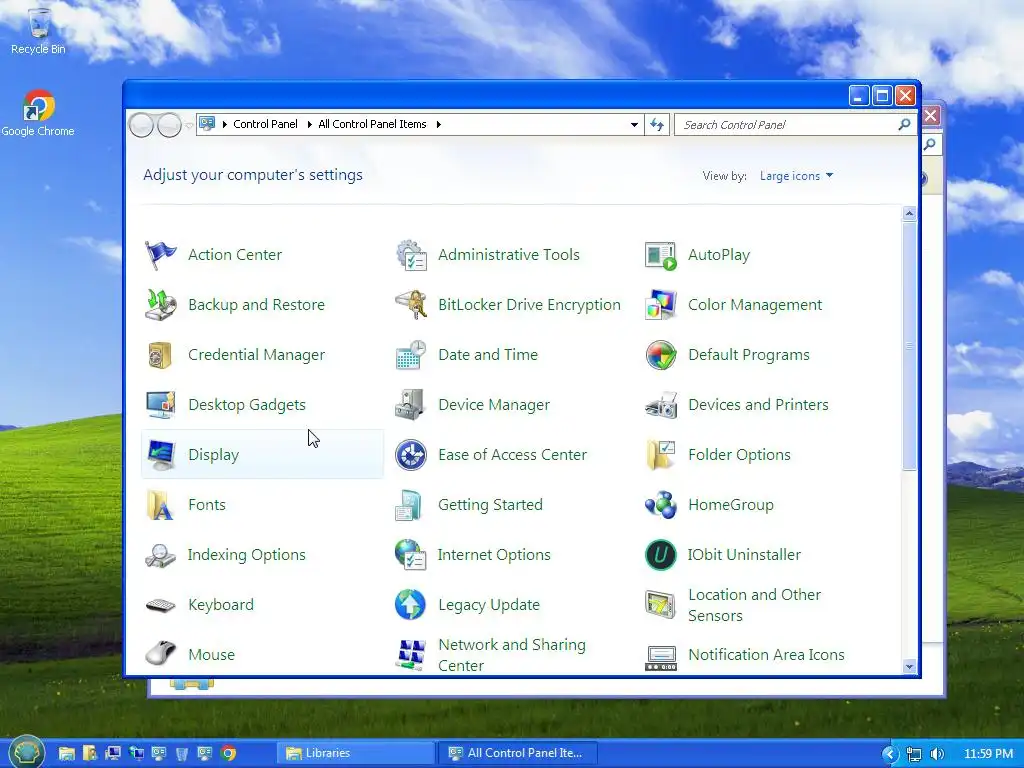Click the 'Folder Options' label
Image resolution: width=1024 pixels, height=768 pixels.
pyautogui.click(x=739, y=455)
